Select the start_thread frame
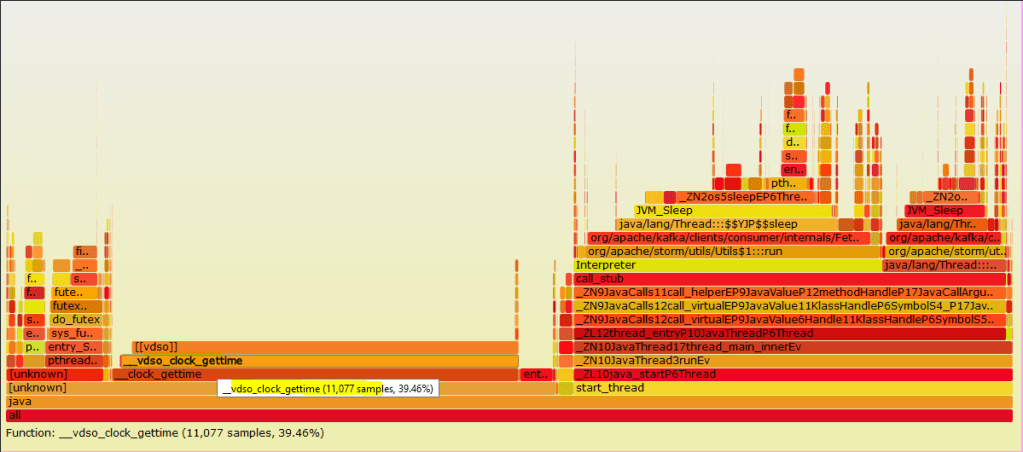This screenshot has height=452, width=1023. 790,388
